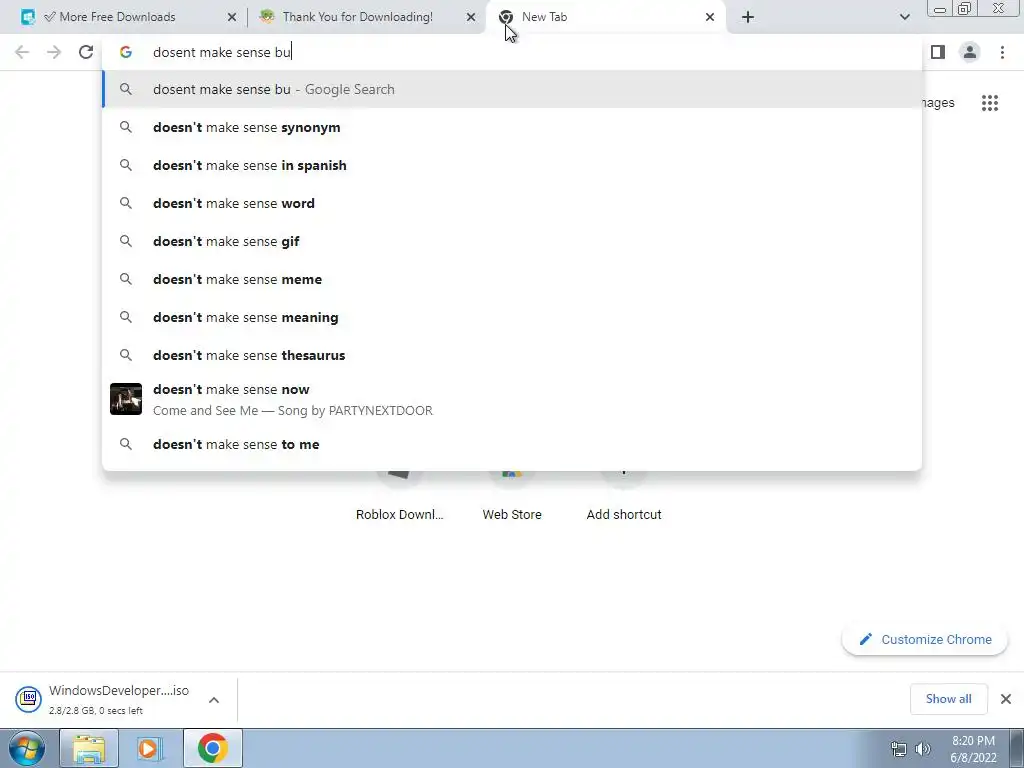
Task: Click the Chrome taskbar icon
Action: click(x=213, y=748)
